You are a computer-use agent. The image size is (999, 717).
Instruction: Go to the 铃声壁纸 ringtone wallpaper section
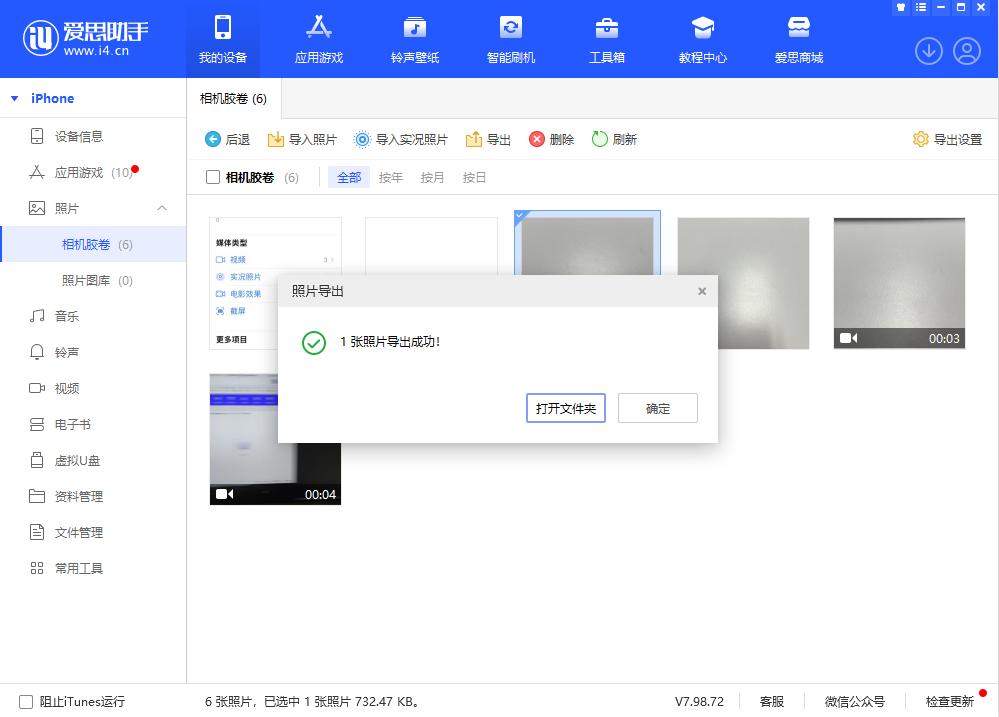[414, 38]
